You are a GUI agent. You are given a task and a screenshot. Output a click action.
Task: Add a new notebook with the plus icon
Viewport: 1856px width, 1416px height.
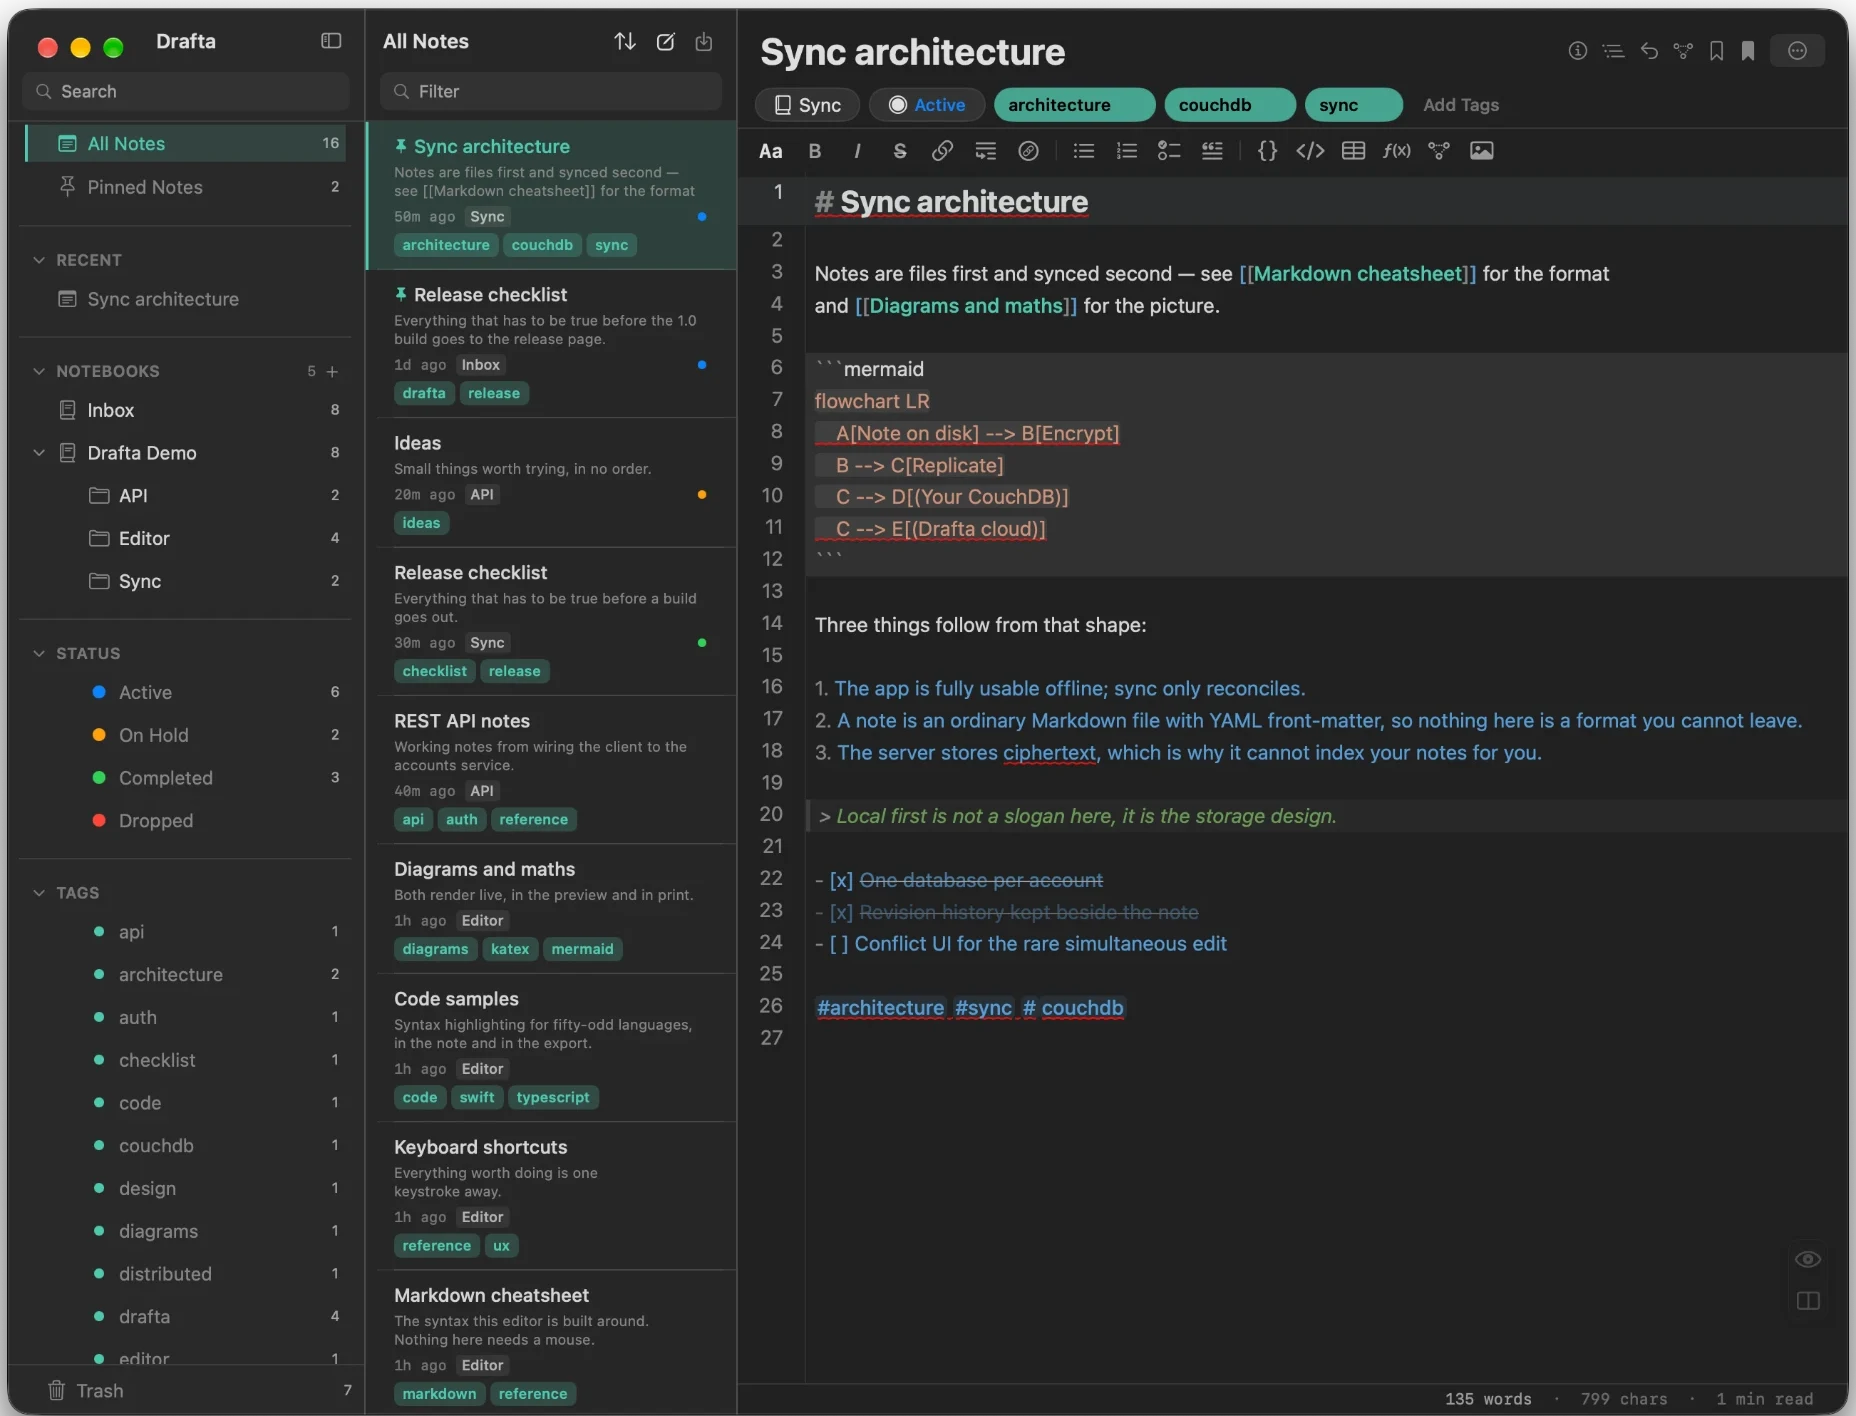(x=332, y=371)
